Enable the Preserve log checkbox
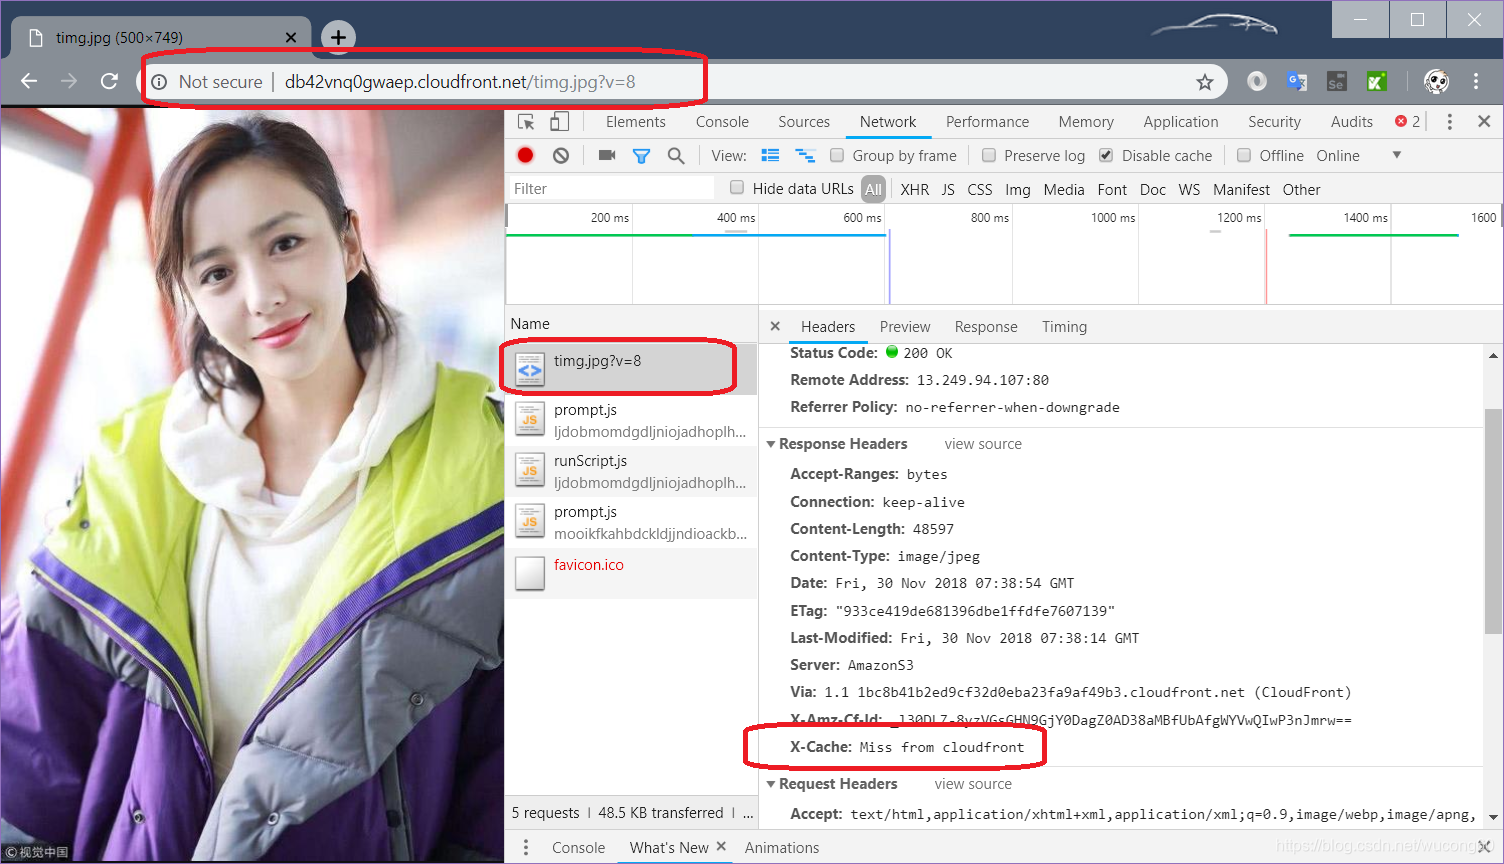Image resolution: width=1504 pixels, height=864 pixels. point(989,155)
